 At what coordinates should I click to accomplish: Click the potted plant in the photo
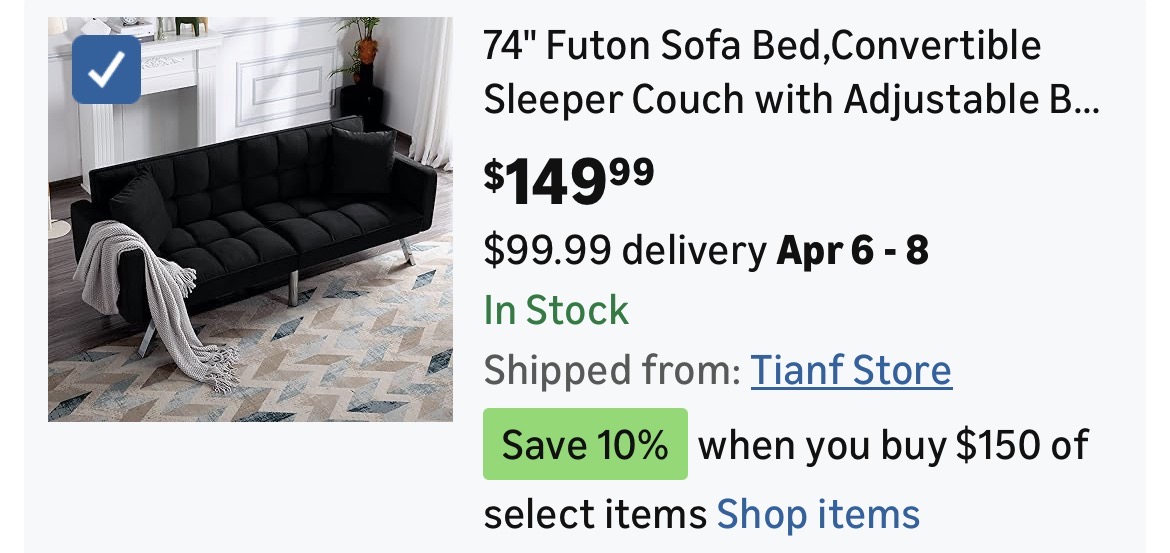click(x=364, y=50)
